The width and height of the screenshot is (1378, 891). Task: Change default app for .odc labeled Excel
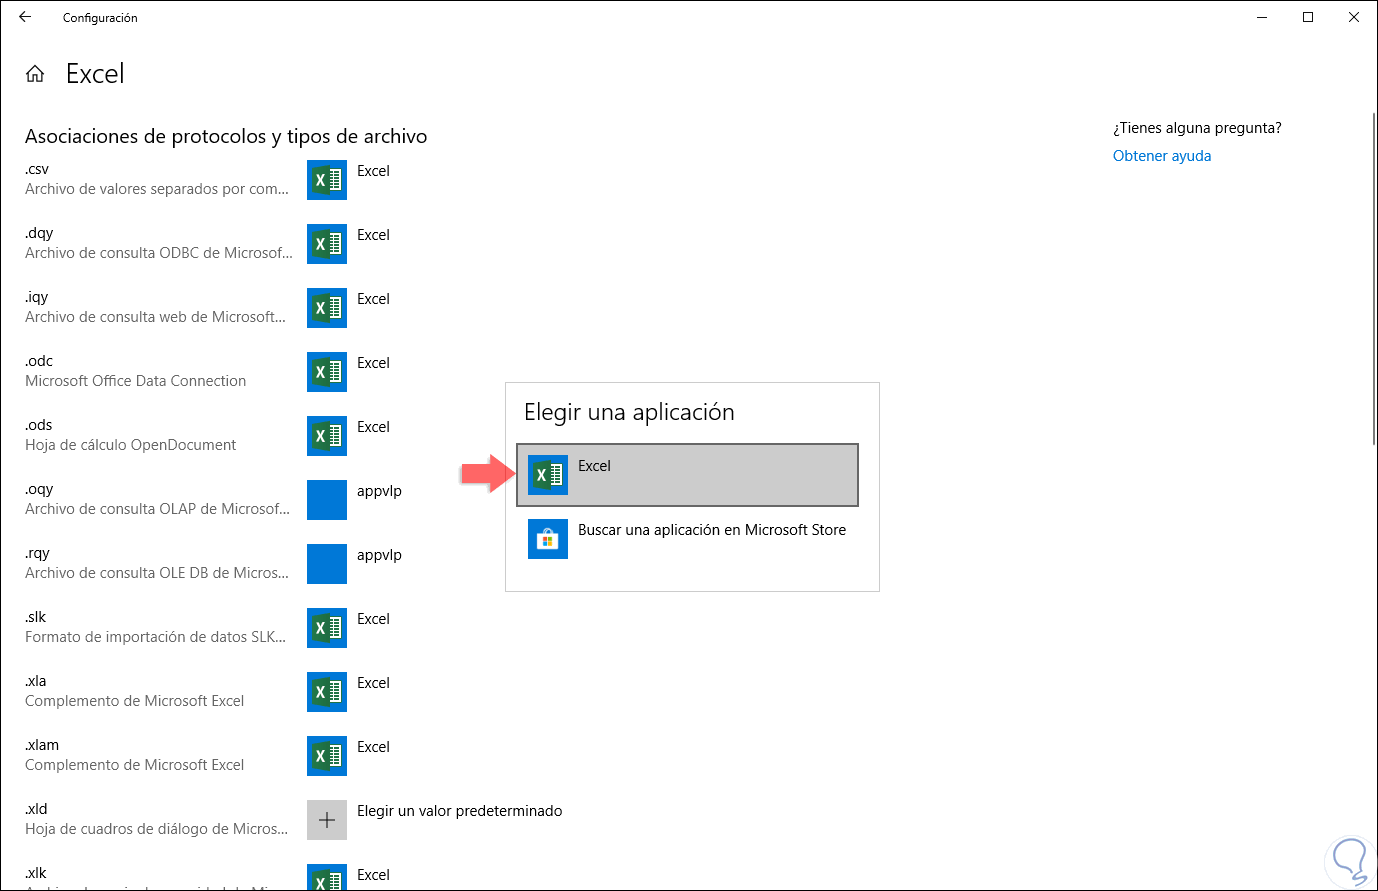pyautogui.click(x=373, y=363)
